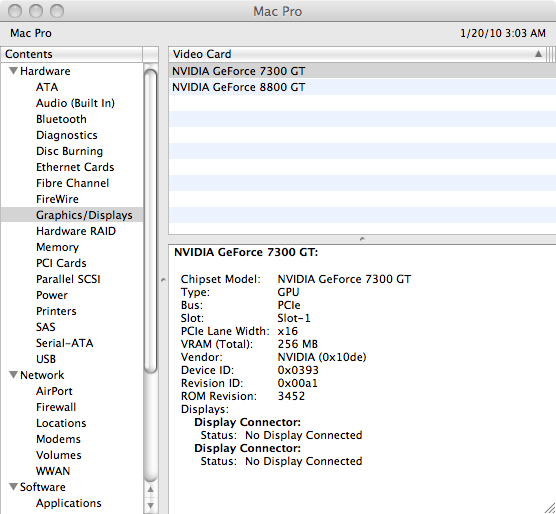This screenshot has height=514, width=556.
Task: Select NVIDIA GeForce 7300 GT row
Action: coord(362,71)
